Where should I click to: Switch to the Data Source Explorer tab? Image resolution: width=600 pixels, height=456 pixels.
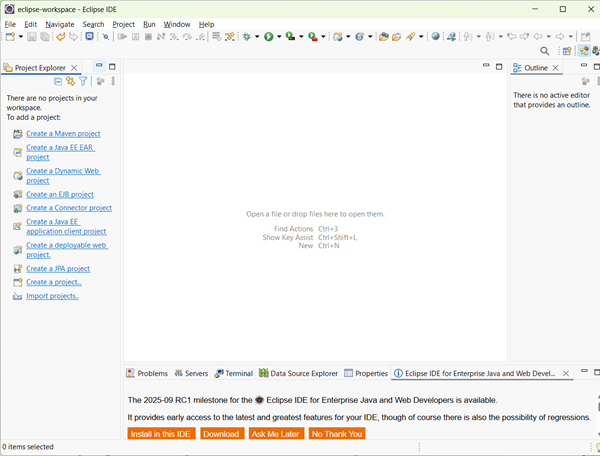click(x=298, y=373)
